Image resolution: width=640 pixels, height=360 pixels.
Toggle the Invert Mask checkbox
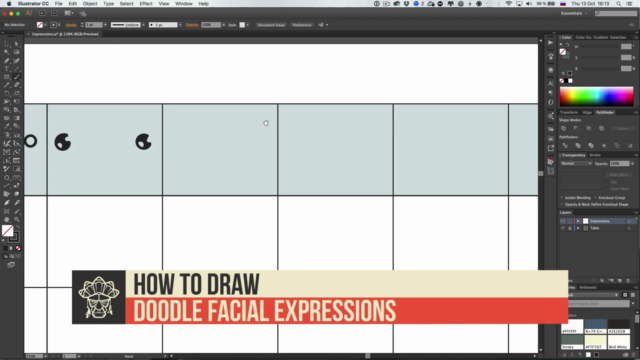[x=608, y=189]
